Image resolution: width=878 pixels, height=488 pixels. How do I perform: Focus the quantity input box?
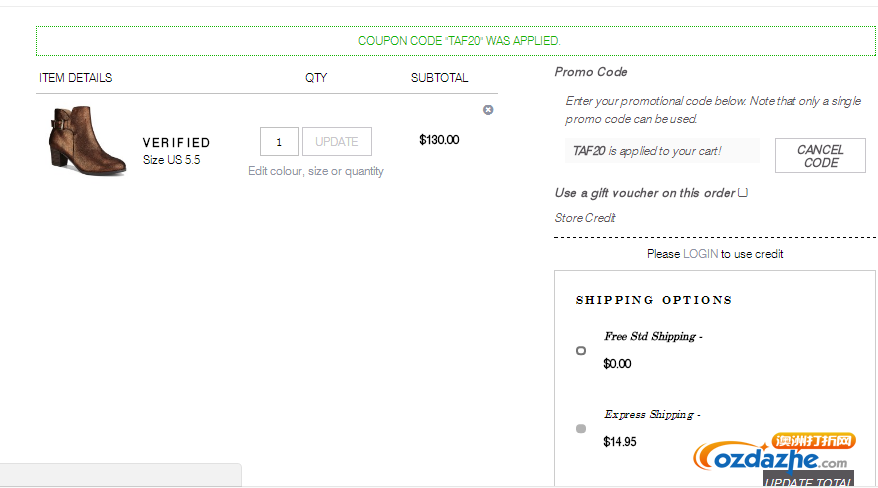point(279,142)
